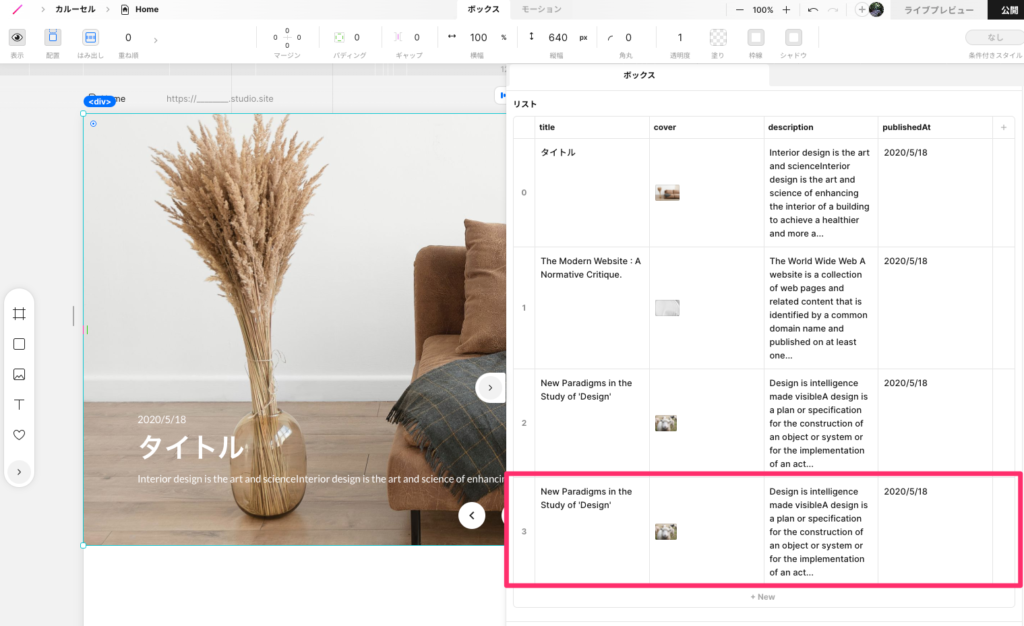Open row 0 cover thumbnail
The height and width of the screenshot is (626, 1024).
tap(667, 193)
